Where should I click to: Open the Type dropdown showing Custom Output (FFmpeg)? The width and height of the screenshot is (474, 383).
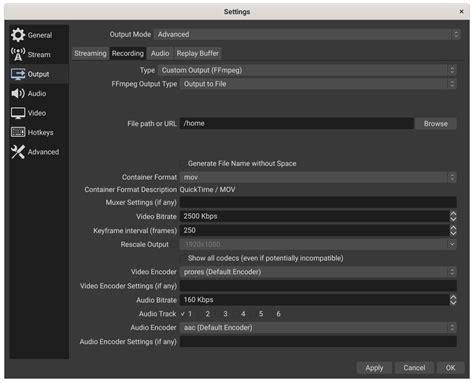307,70
